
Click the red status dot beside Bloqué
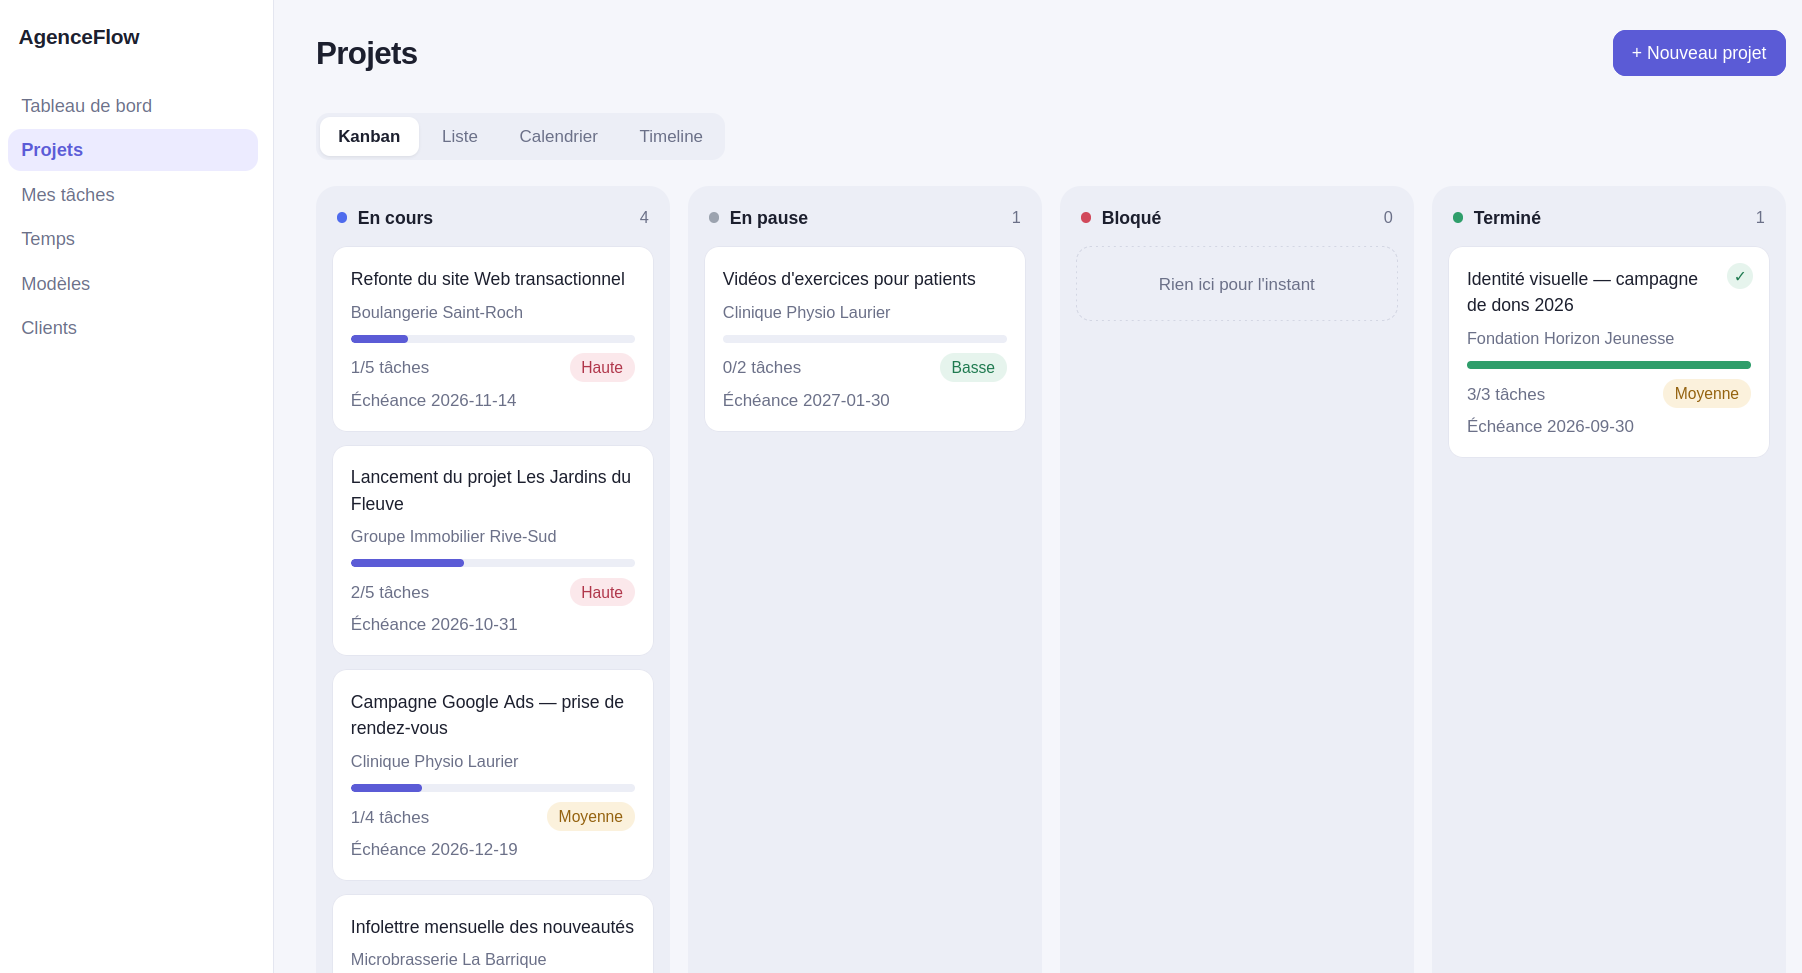(1086, 218)
